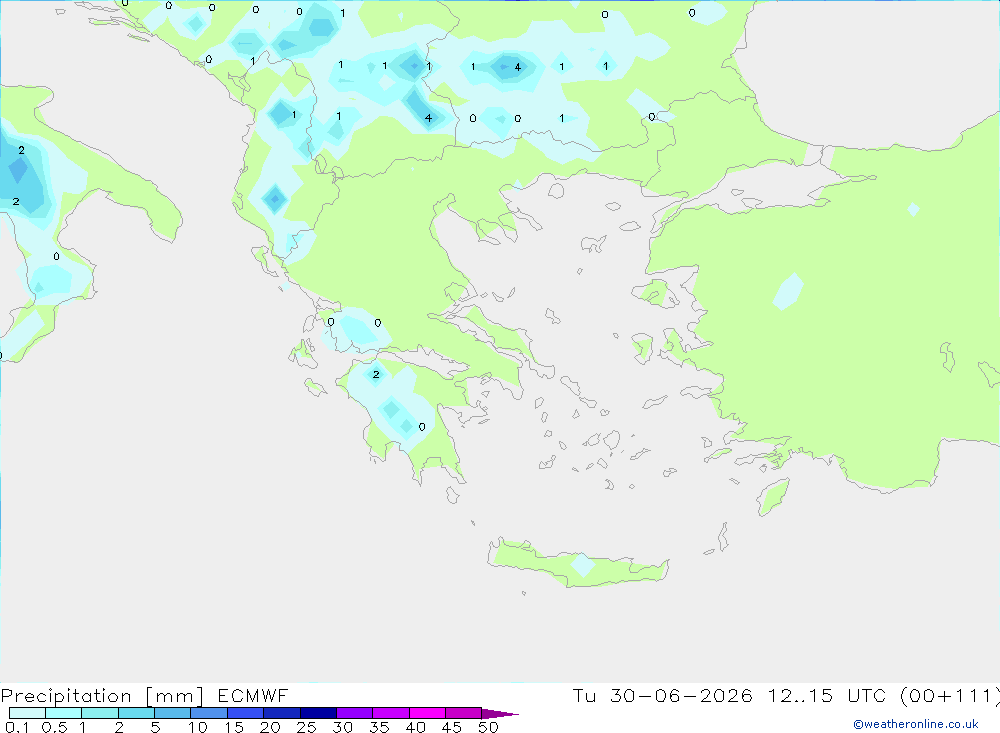
Task: Click the 'Precipitation [mm]' title text
Action: 102,696
